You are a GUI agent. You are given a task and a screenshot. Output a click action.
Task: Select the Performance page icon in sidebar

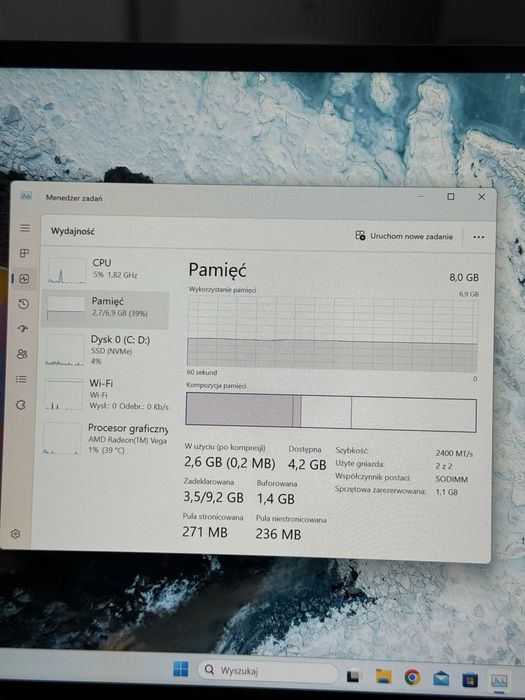25,279
